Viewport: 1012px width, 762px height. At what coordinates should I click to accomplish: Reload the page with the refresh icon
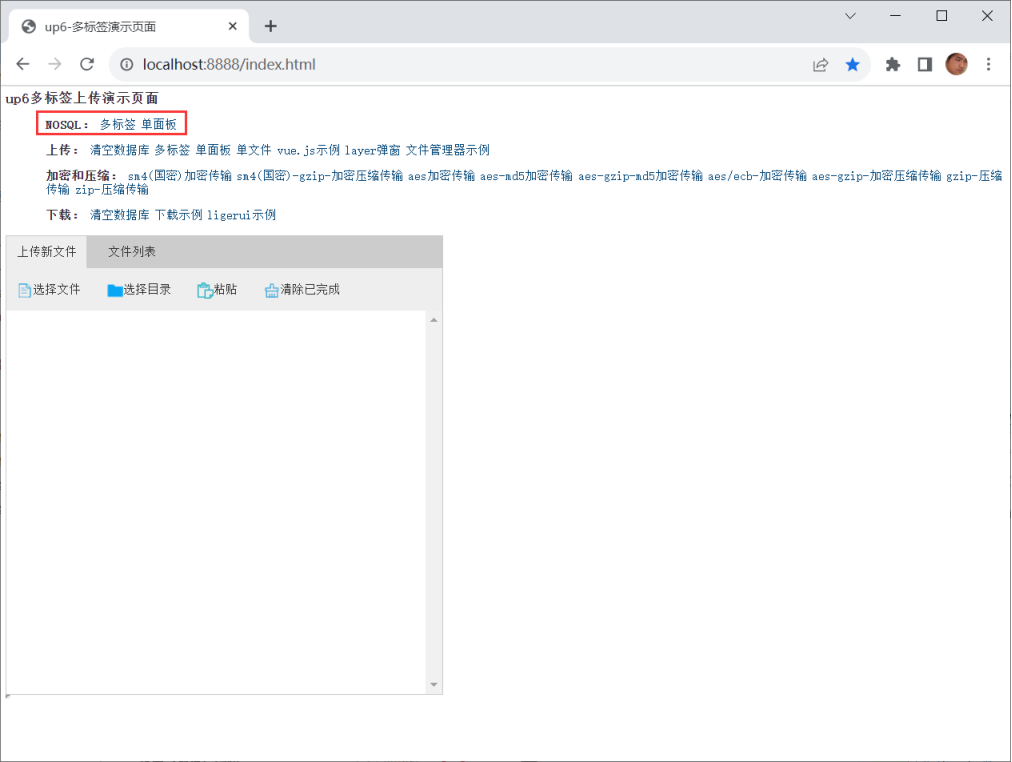[87, 64]
